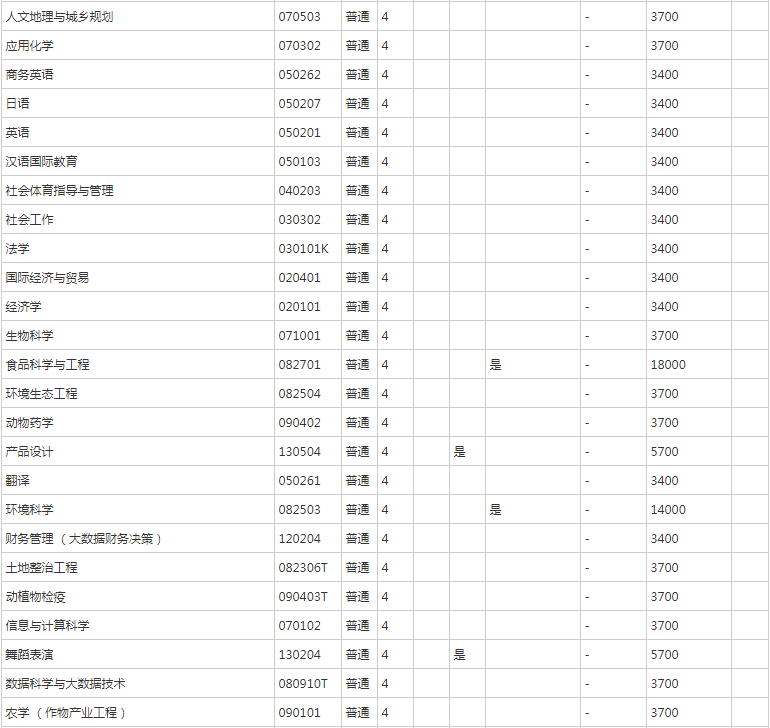
Task: Select the 18000 tuition fee cell
Action: pos(668,365)
